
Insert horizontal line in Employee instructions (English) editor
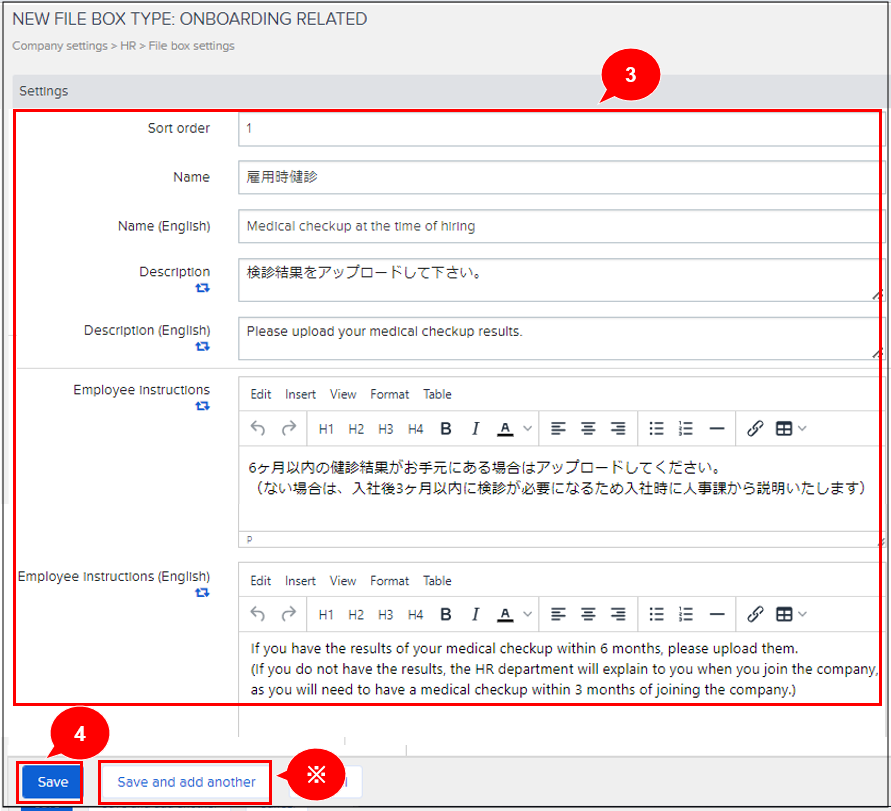pos(716,614)
